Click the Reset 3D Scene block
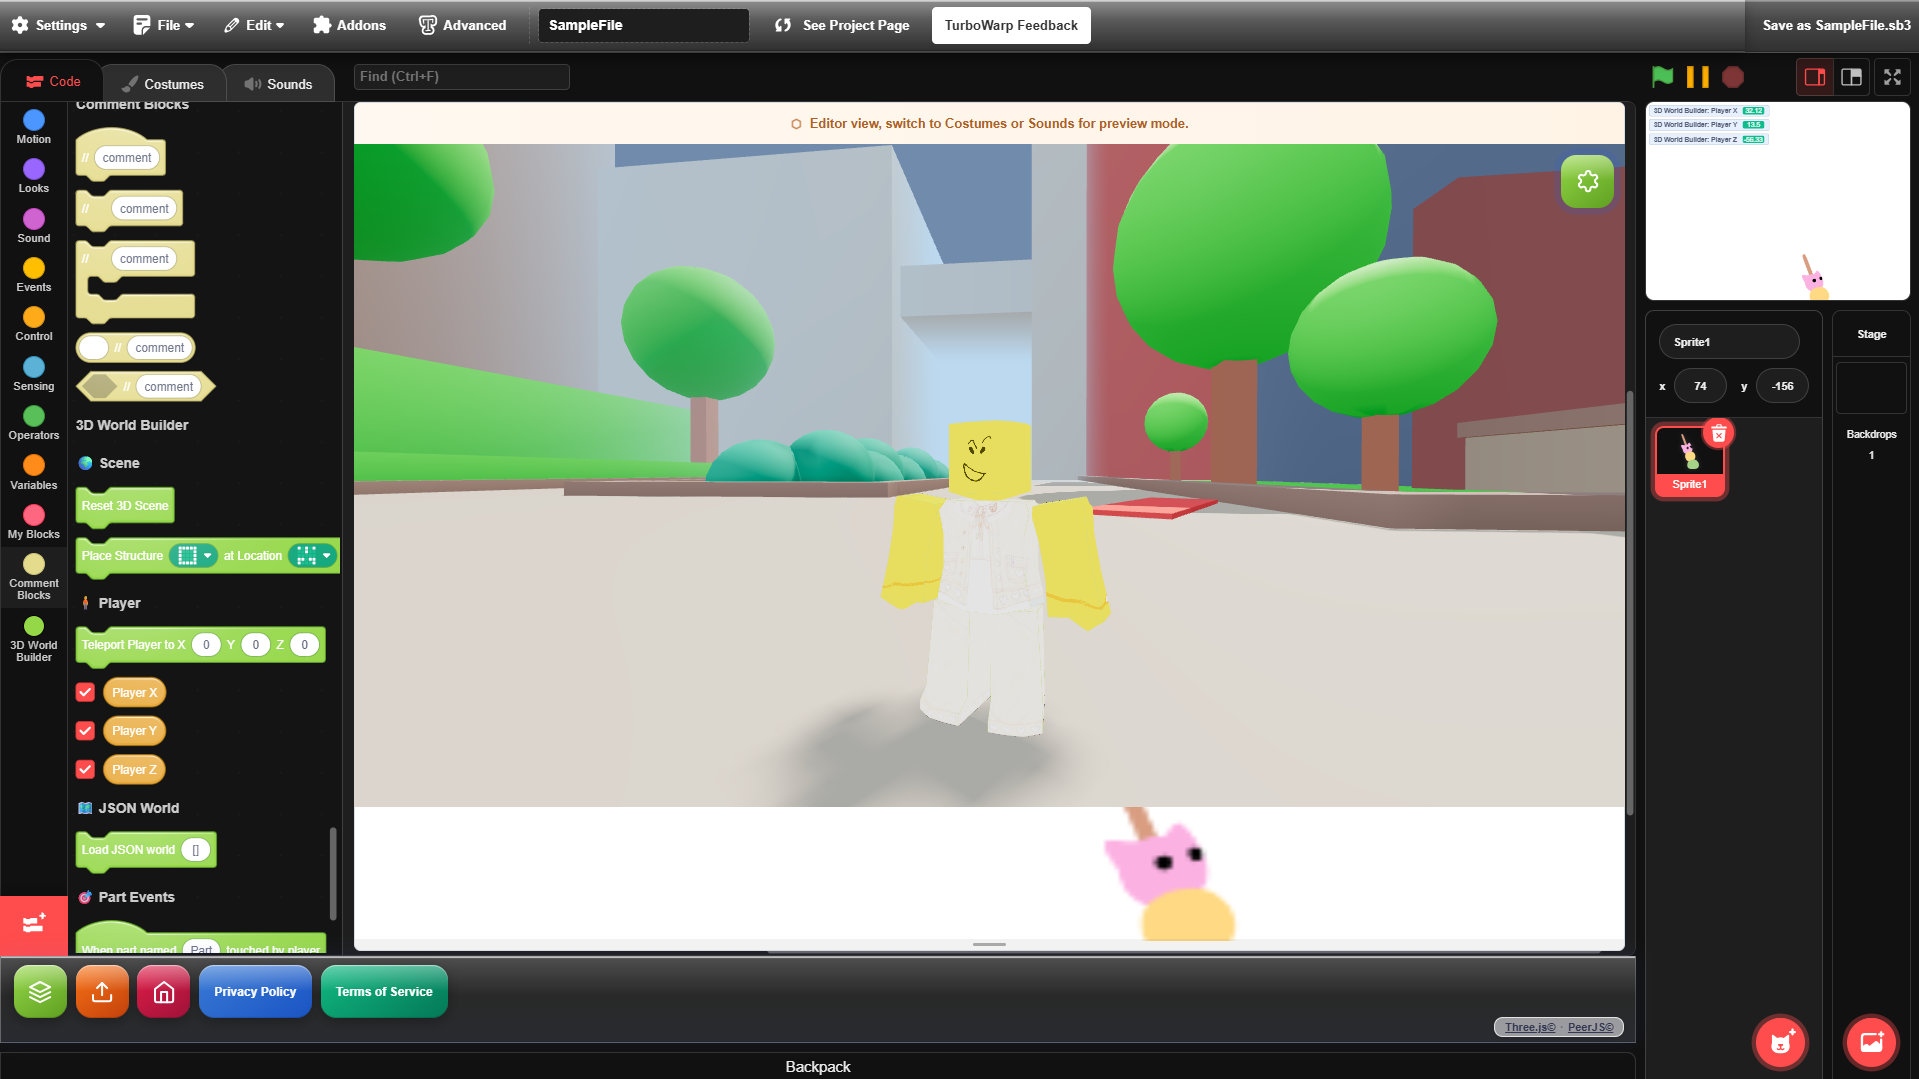1919x1079 pixels. pos(125,506)
